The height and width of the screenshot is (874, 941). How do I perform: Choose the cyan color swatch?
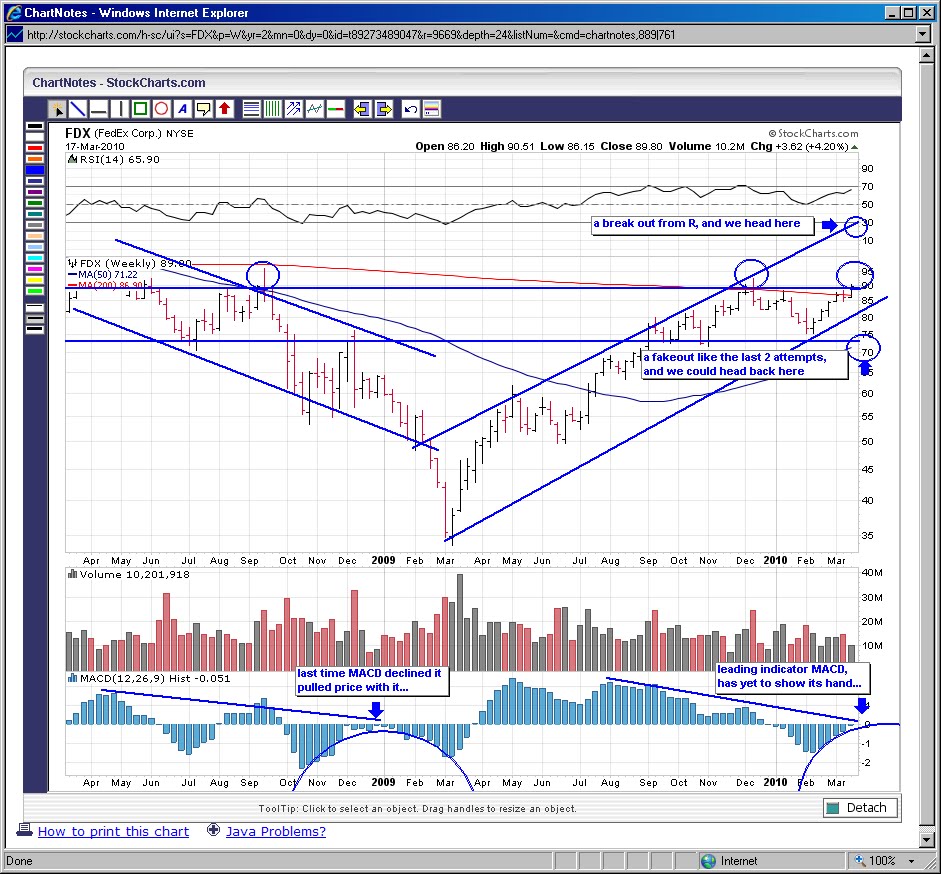point(35,258)
